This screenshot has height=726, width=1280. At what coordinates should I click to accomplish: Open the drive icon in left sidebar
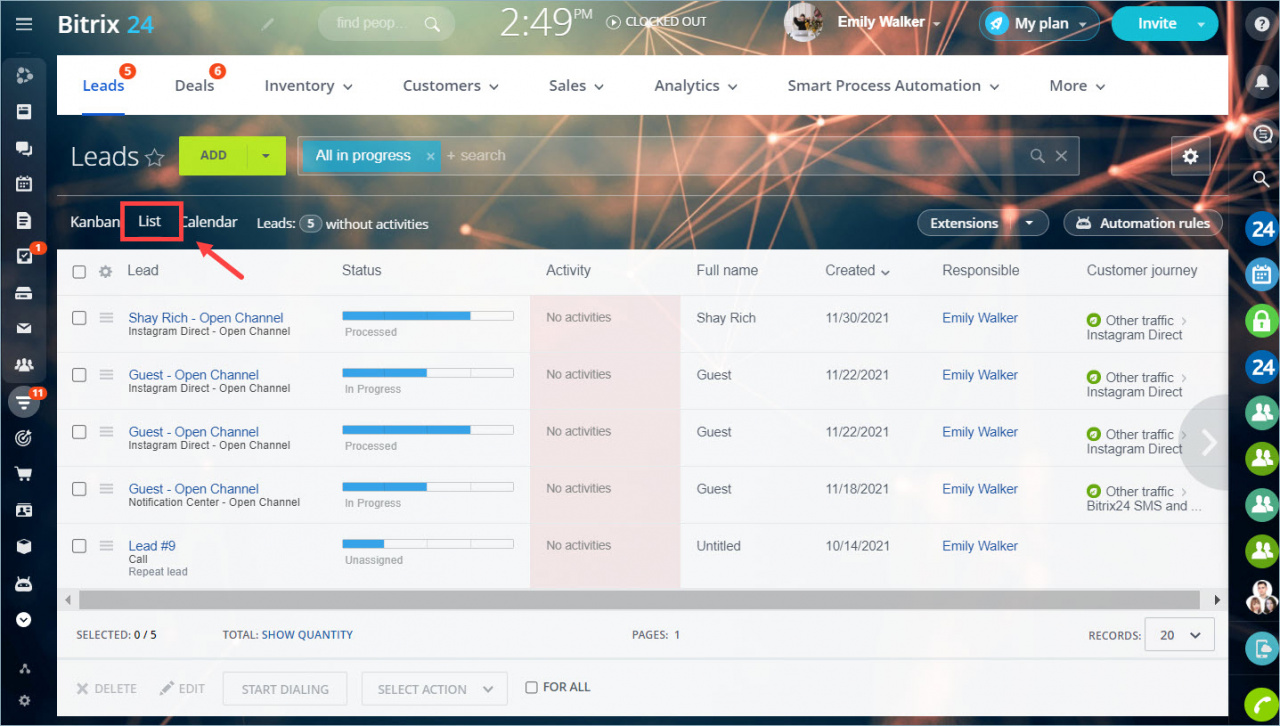(x=24, y=293)
